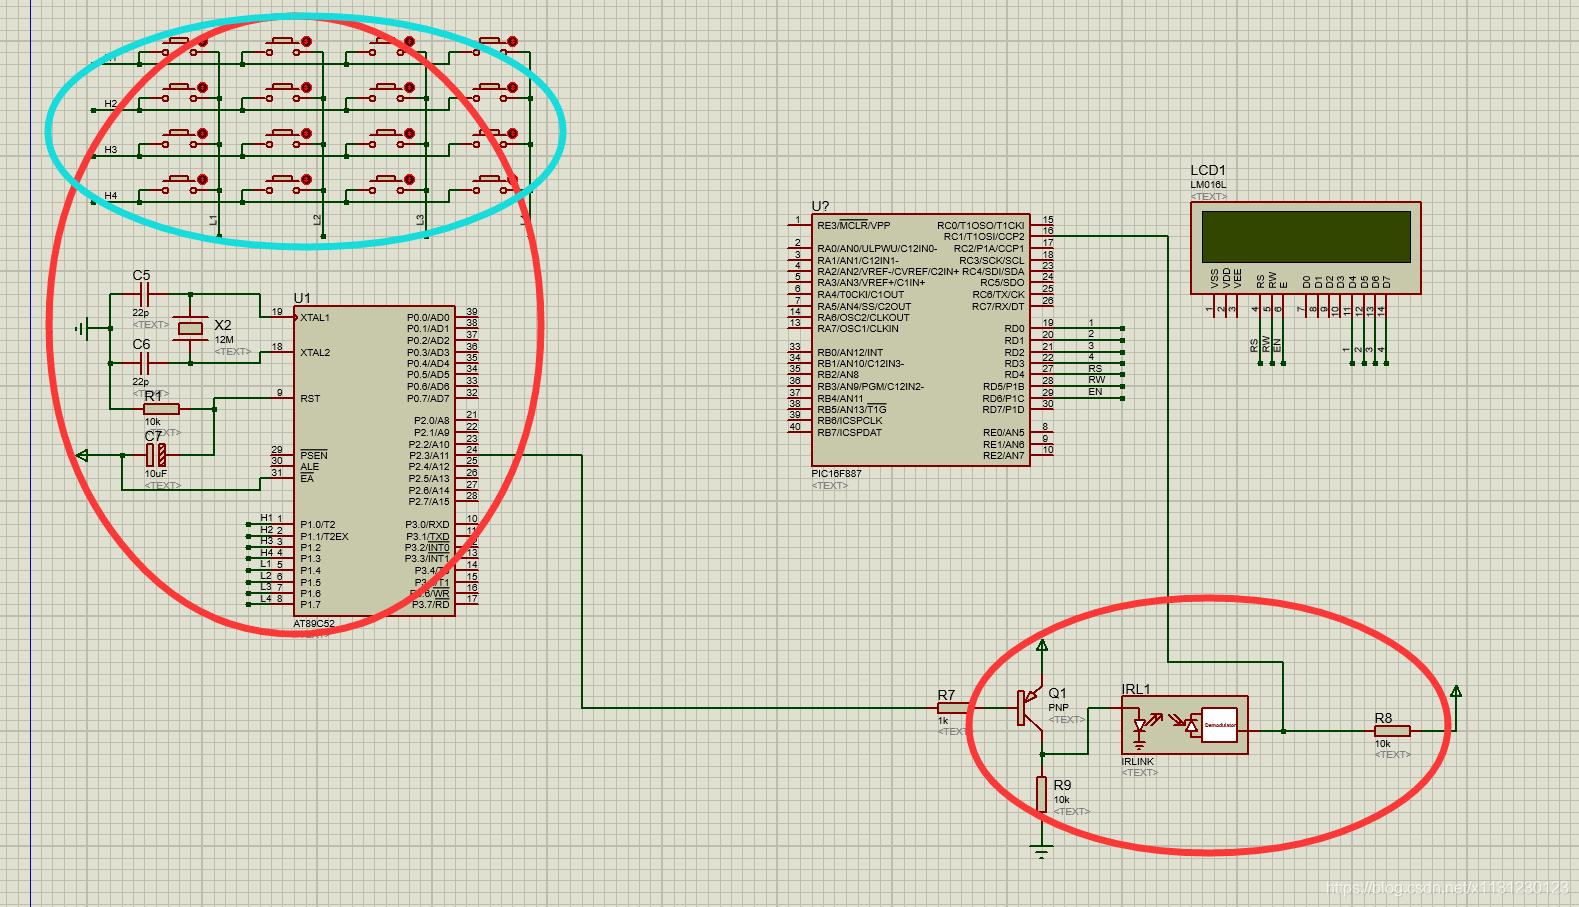Click the ground symbol below R9
This screenshot has height=907, width=1579.
coord(1042,853)
